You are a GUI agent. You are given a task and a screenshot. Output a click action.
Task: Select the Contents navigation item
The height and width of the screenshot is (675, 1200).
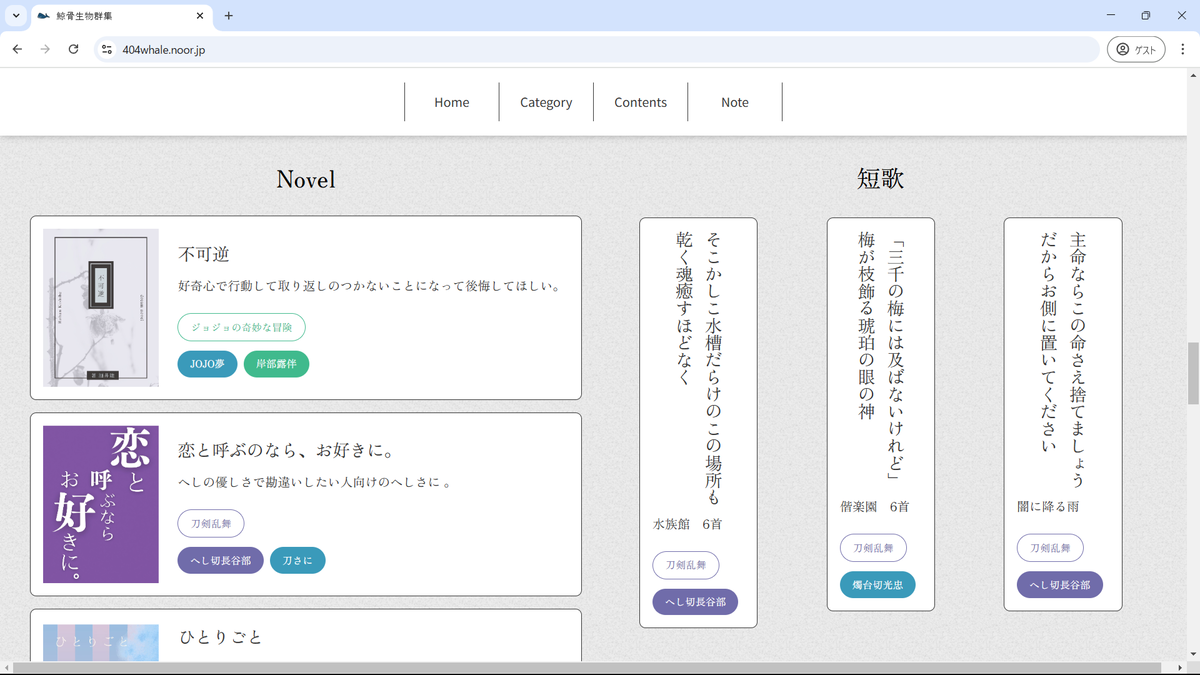(640, 102)
